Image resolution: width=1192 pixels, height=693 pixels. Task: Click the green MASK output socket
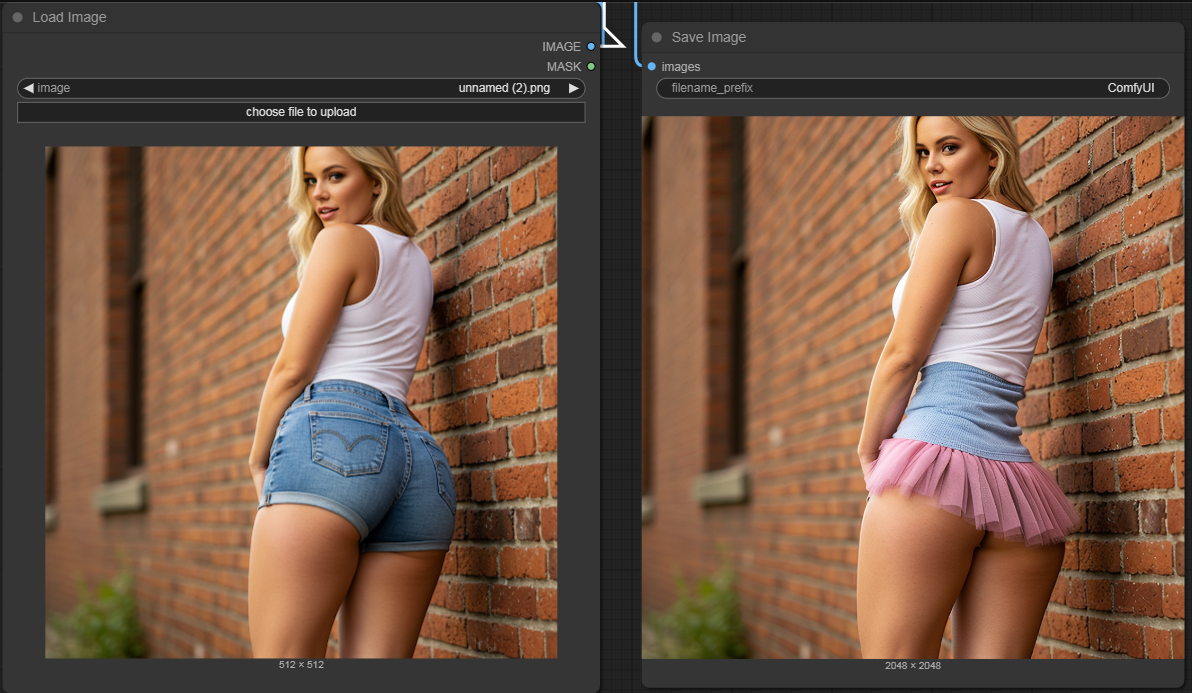point(591,67)
